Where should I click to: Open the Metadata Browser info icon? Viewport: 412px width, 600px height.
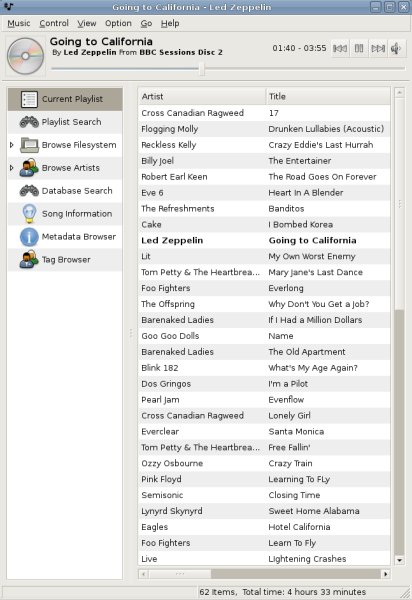click(29, 237)
